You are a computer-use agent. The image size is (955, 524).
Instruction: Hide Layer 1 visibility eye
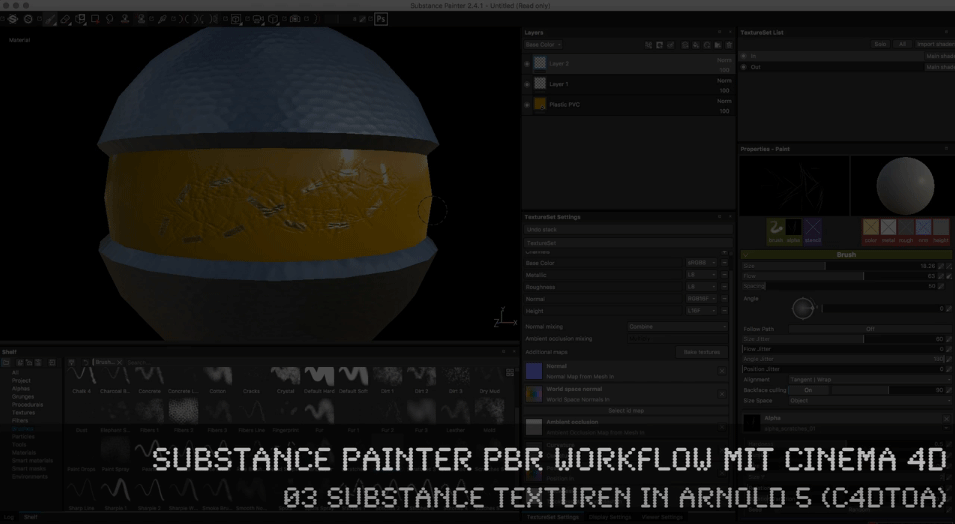pyautogui.click(x=527, y=84)
